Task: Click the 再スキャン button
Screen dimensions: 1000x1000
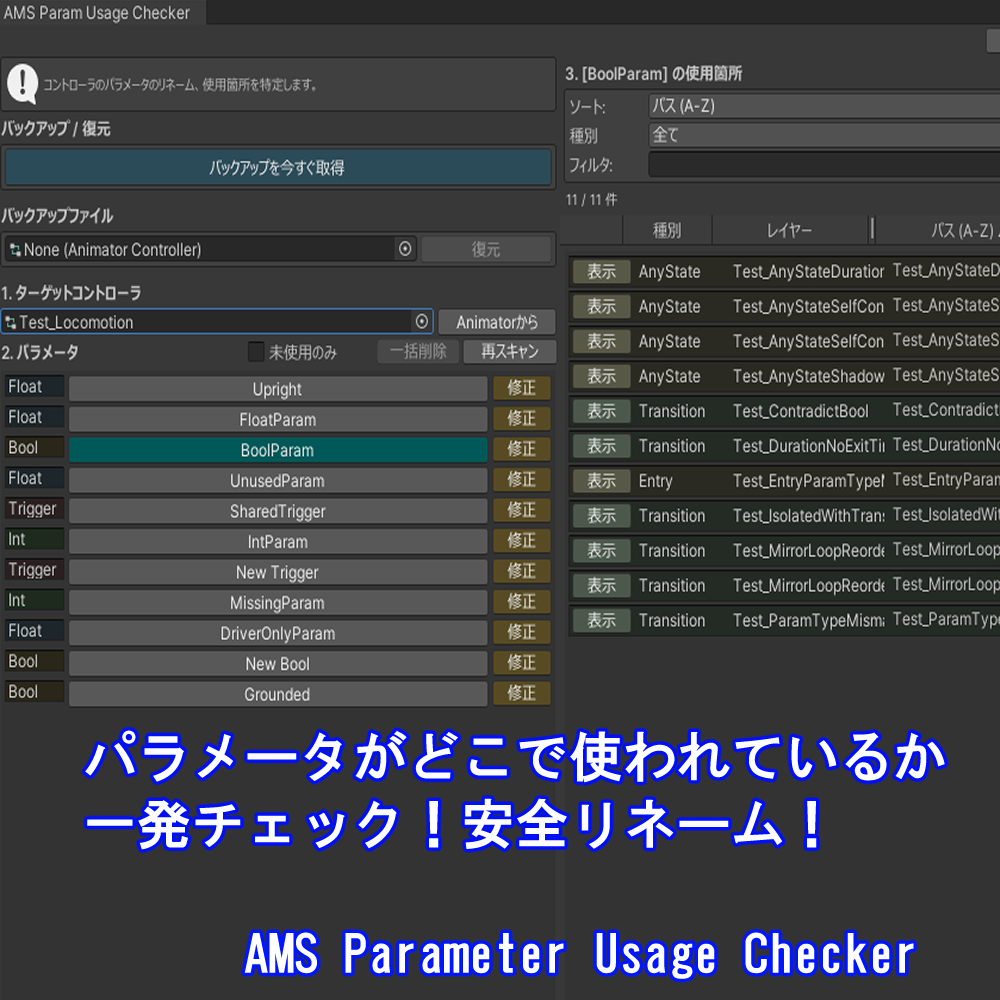Action: (510, 351)
